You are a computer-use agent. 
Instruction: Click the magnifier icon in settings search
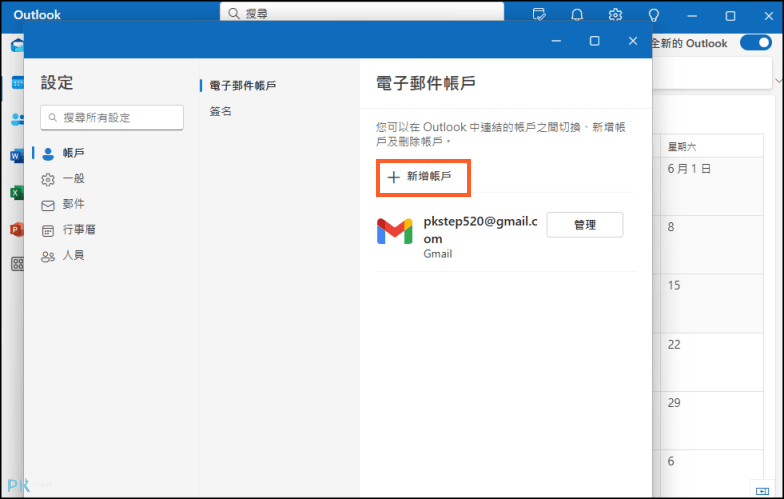tap(52, 118)
